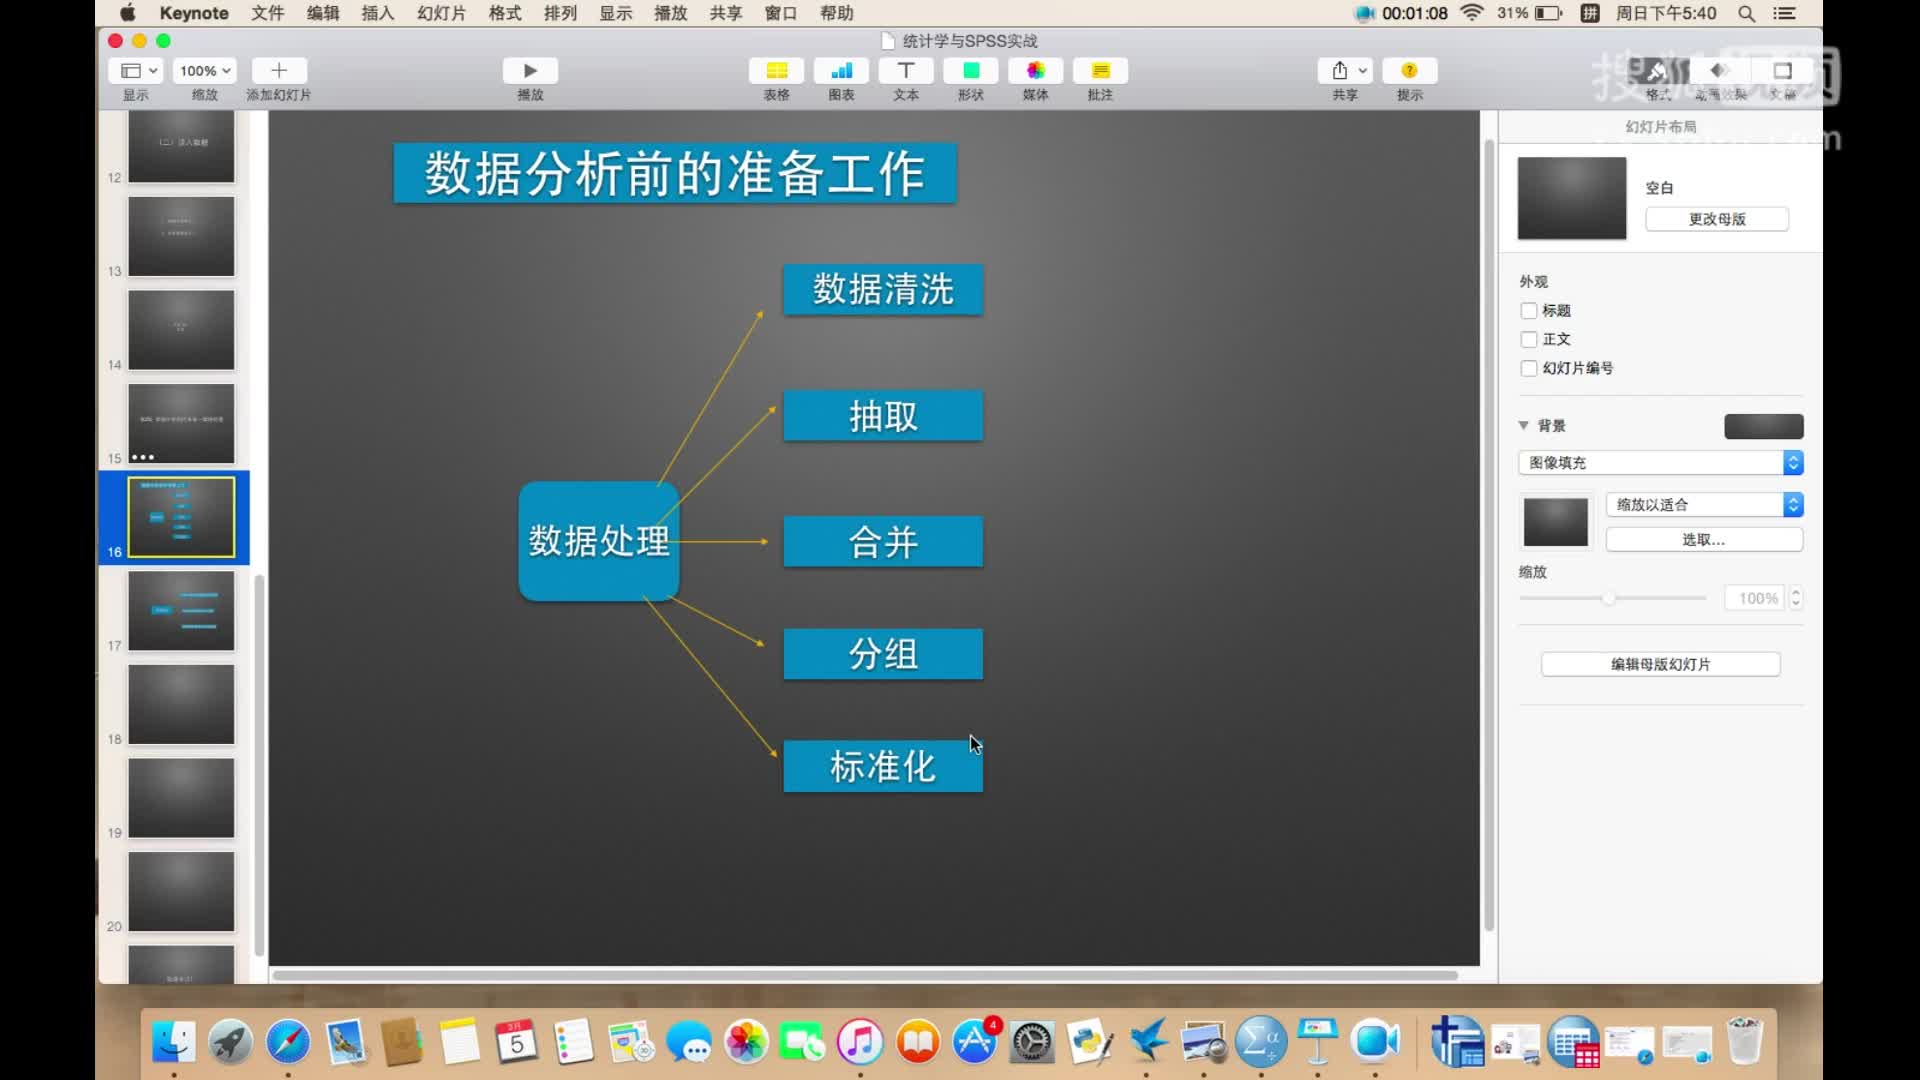Open the 媒体 media browser icon
This screenshot has height=1080, width=1920.
coord(1035,71)
